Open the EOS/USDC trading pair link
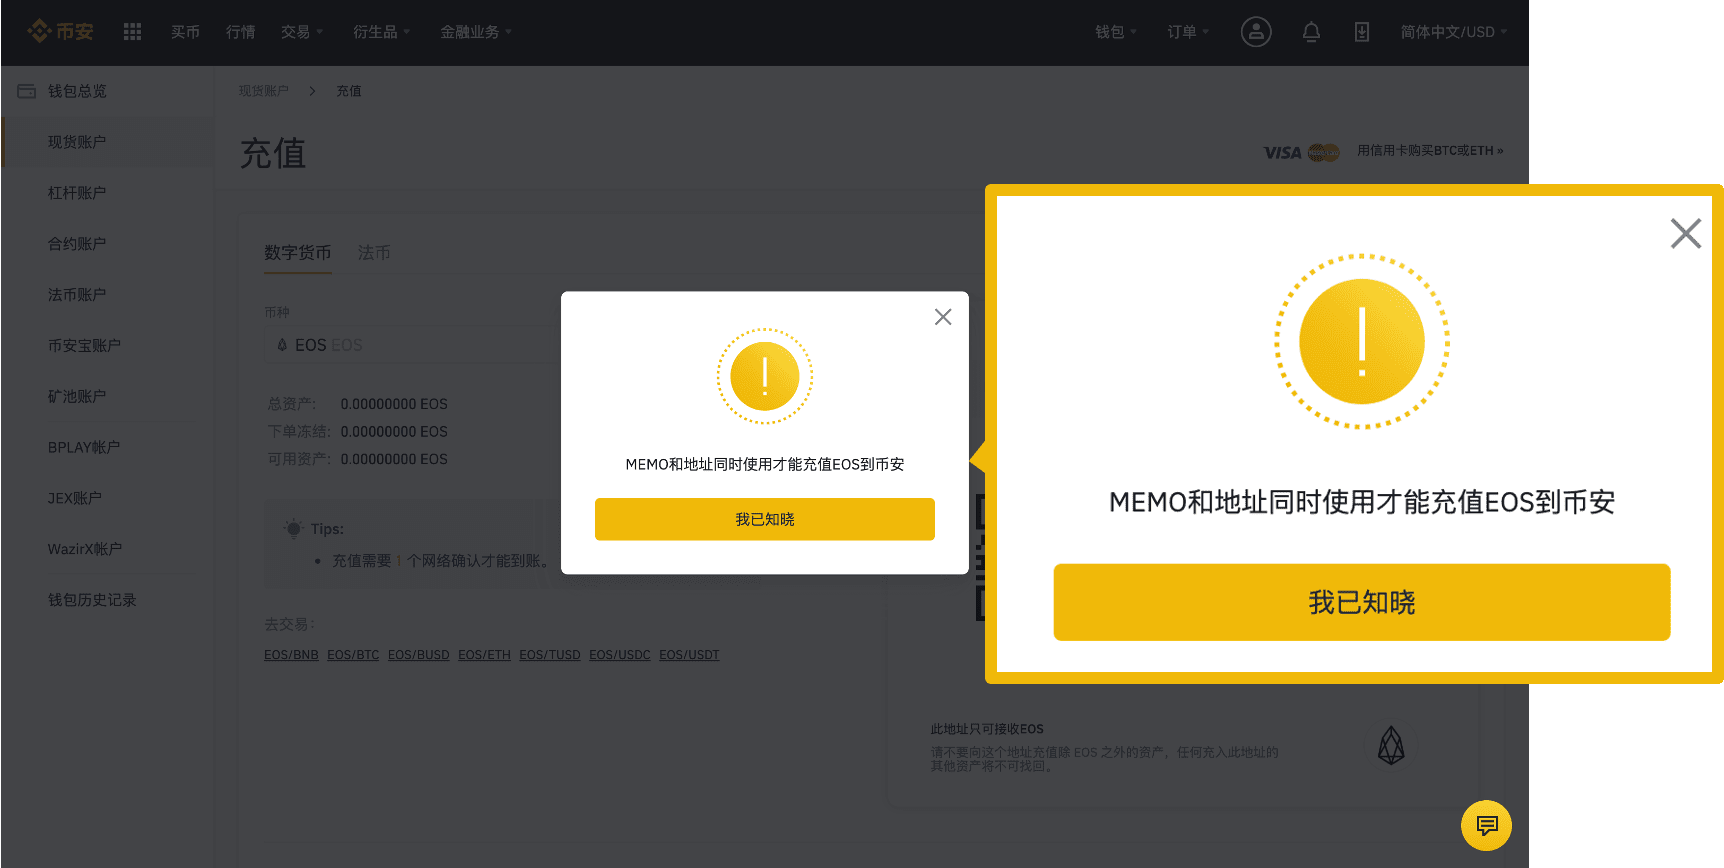Image resolution: width=1724 pixels, height=868 pixels. point(620,655)
